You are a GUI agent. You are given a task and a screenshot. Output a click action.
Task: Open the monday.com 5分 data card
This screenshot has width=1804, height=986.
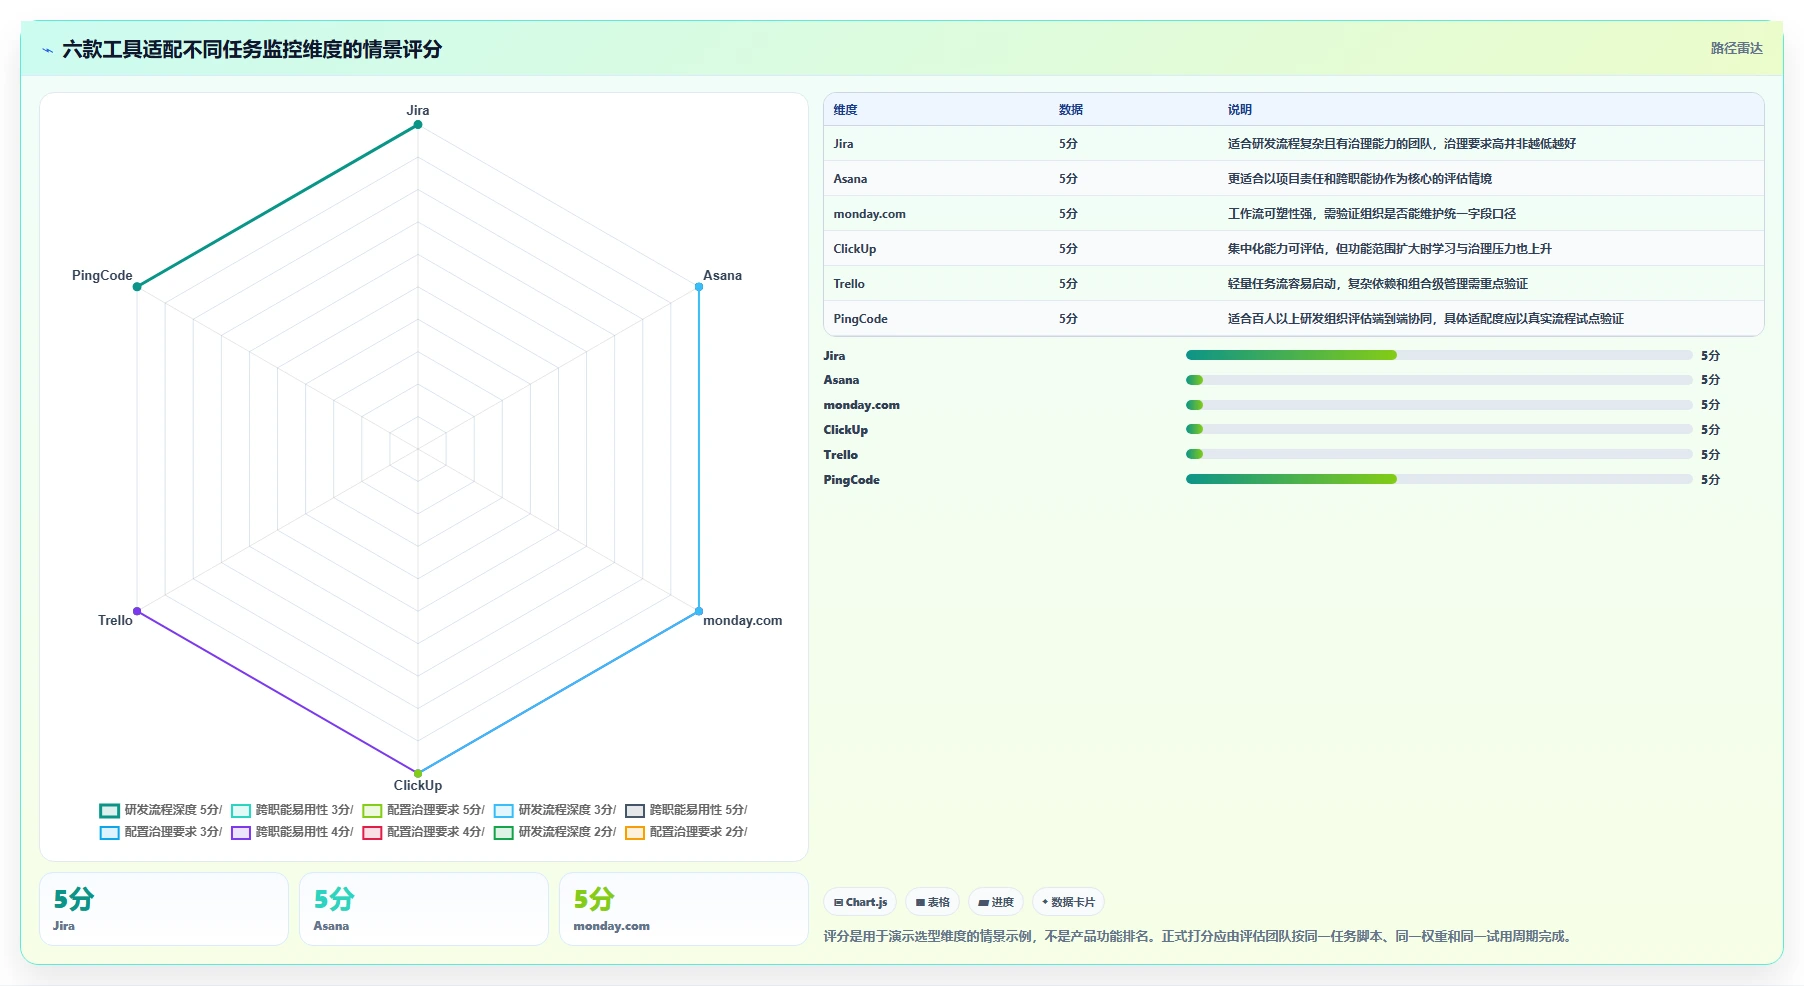tap(684, 909)
